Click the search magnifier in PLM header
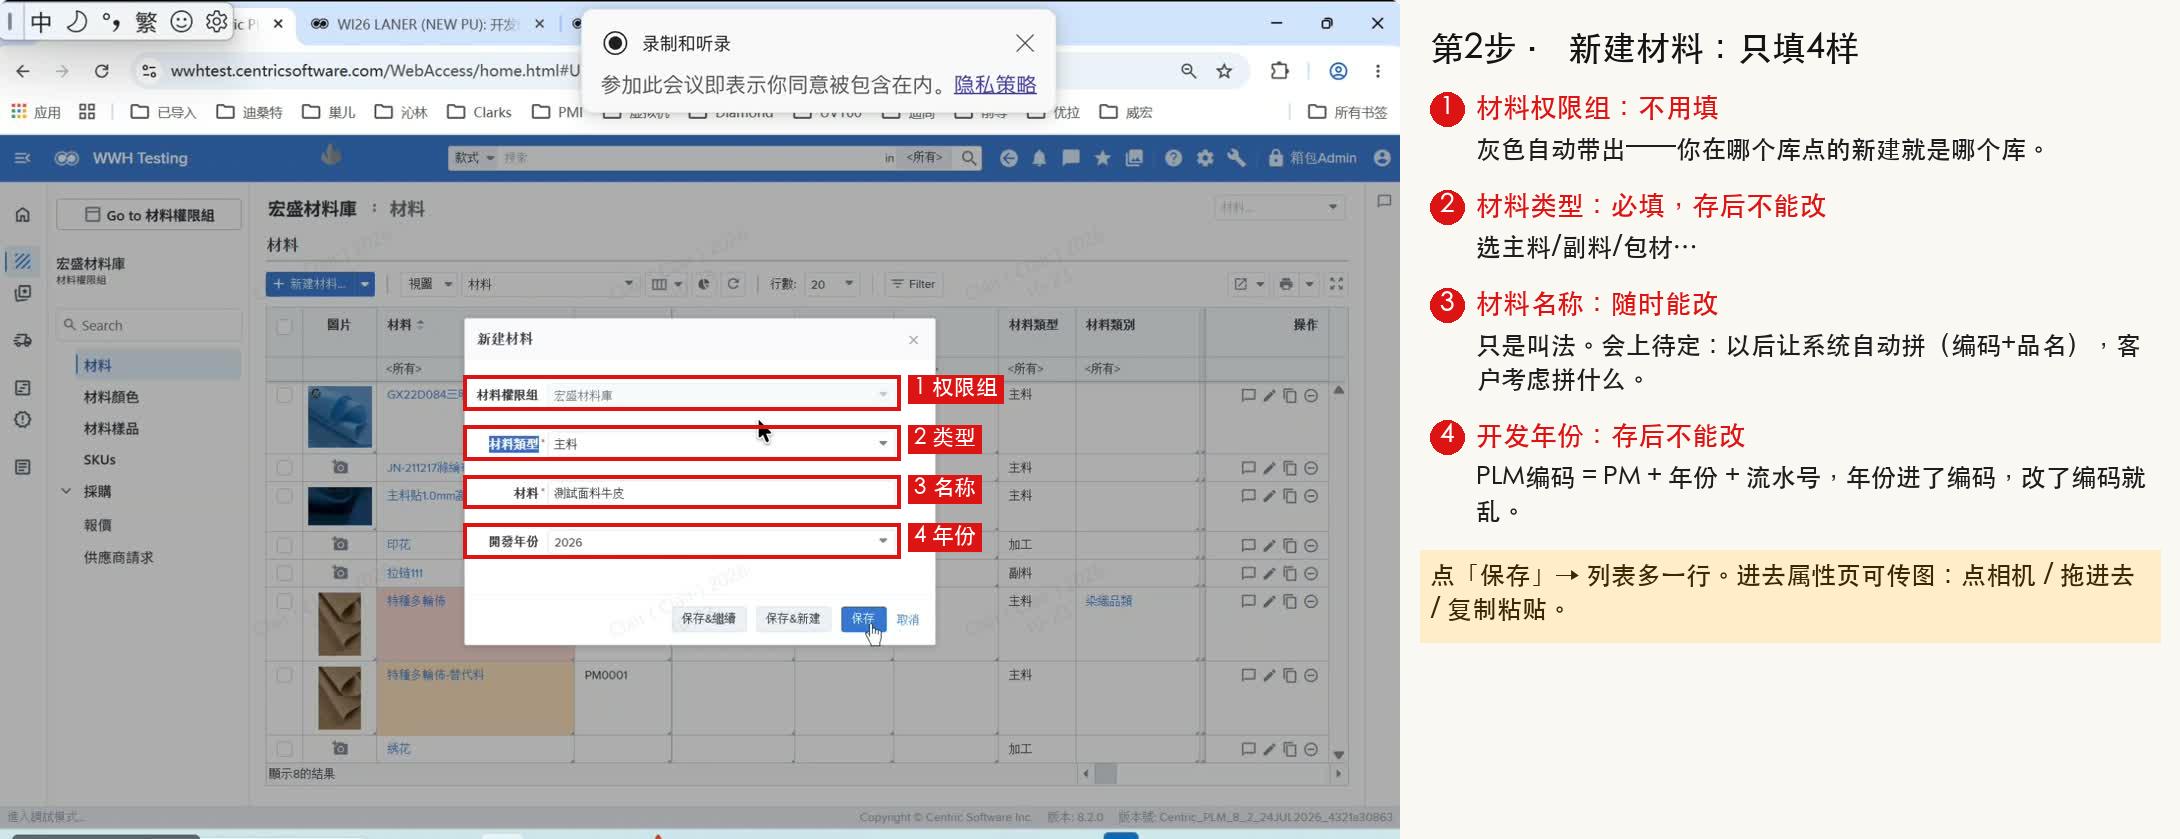 [x=968, y=158]
